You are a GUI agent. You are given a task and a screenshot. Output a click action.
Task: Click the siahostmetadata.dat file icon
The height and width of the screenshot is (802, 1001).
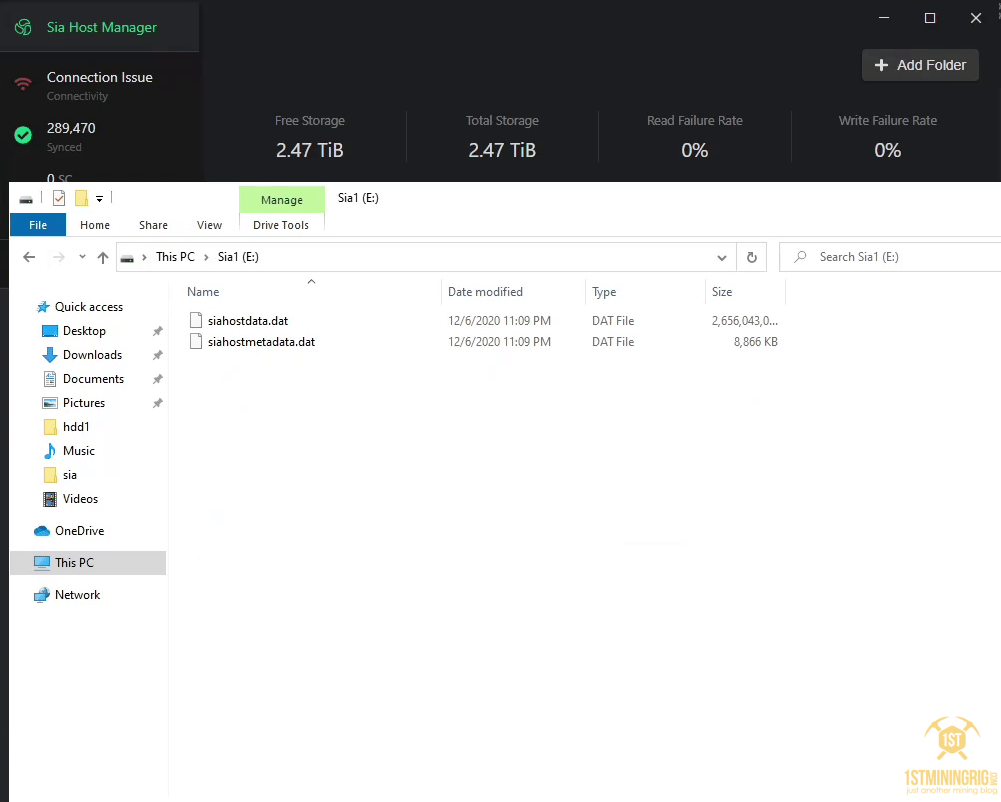coord(196,342)
